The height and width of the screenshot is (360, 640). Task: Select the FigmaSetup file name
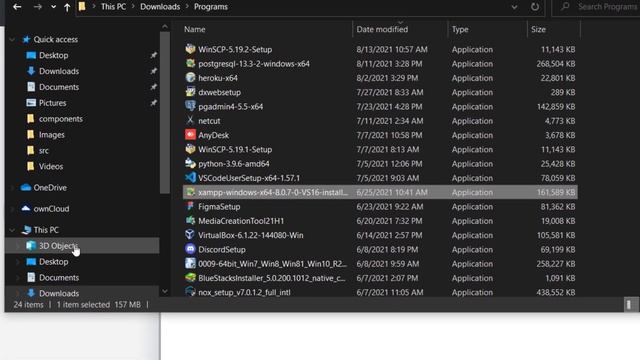point(219,207)
